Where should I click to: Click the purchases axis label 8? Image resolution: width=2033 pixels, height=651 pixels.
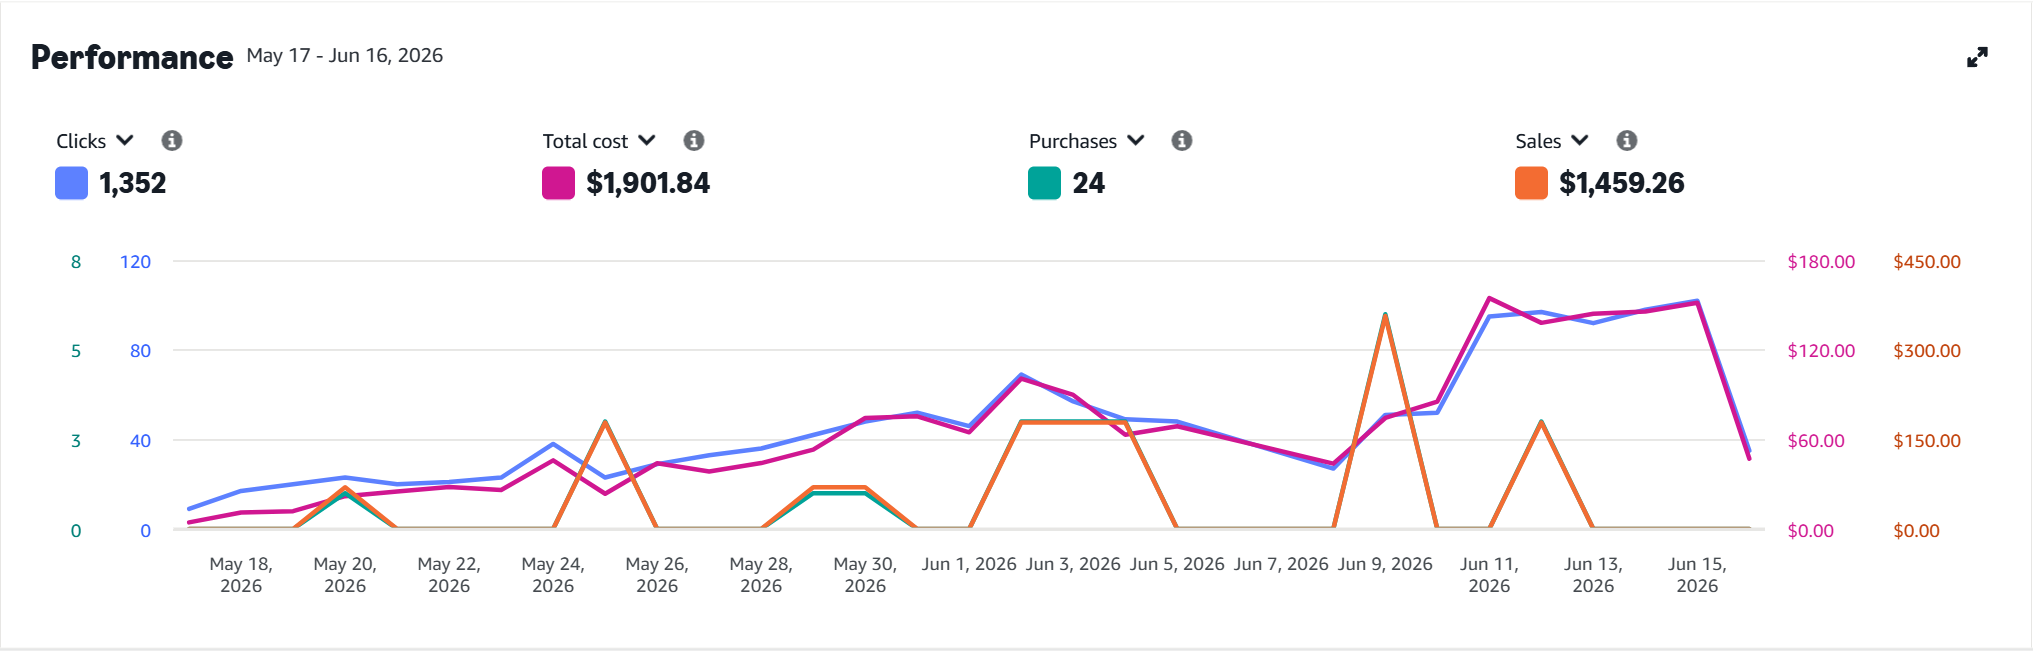[76, 262]
